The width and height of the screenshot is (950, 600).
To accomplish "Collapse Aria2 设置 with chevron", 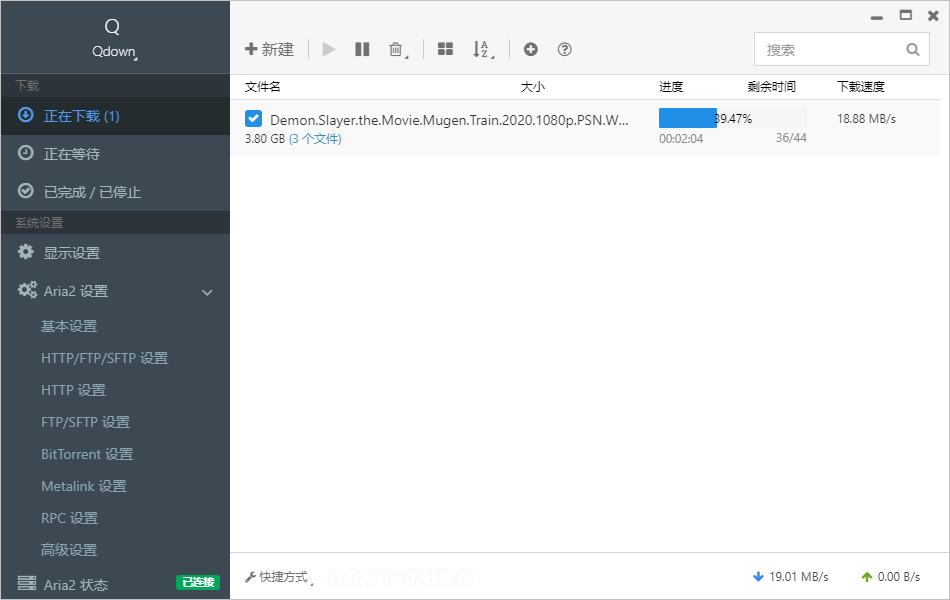I will coord(207,293).
